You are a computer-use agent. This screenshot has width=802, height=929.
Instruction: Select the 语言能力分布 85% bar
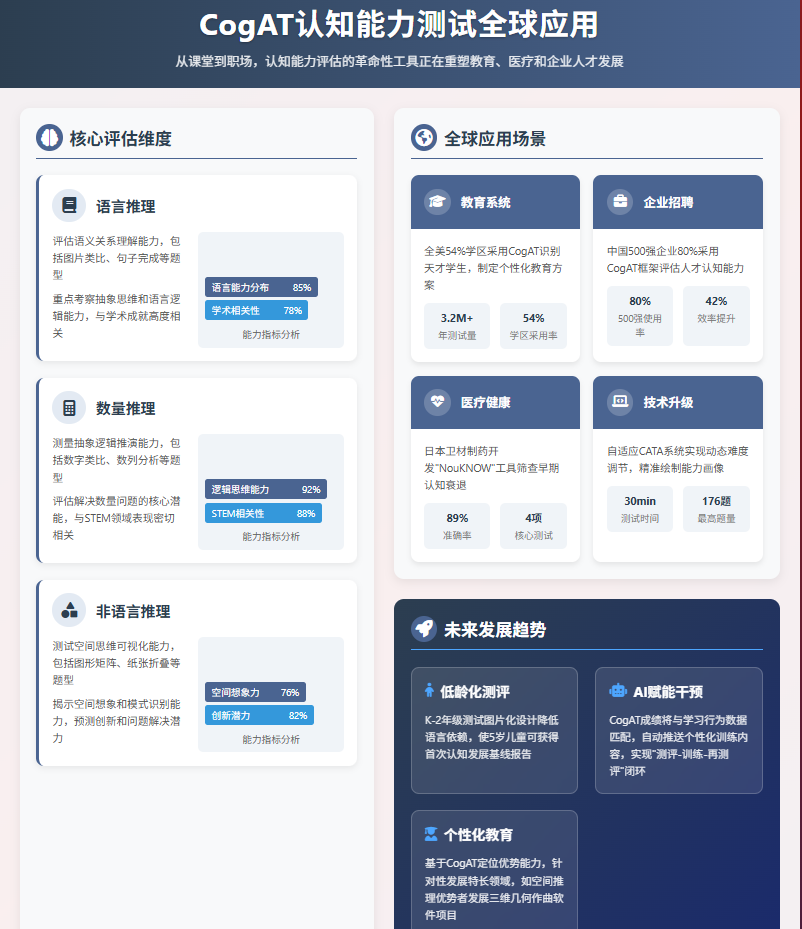click(x=261, y=287)
